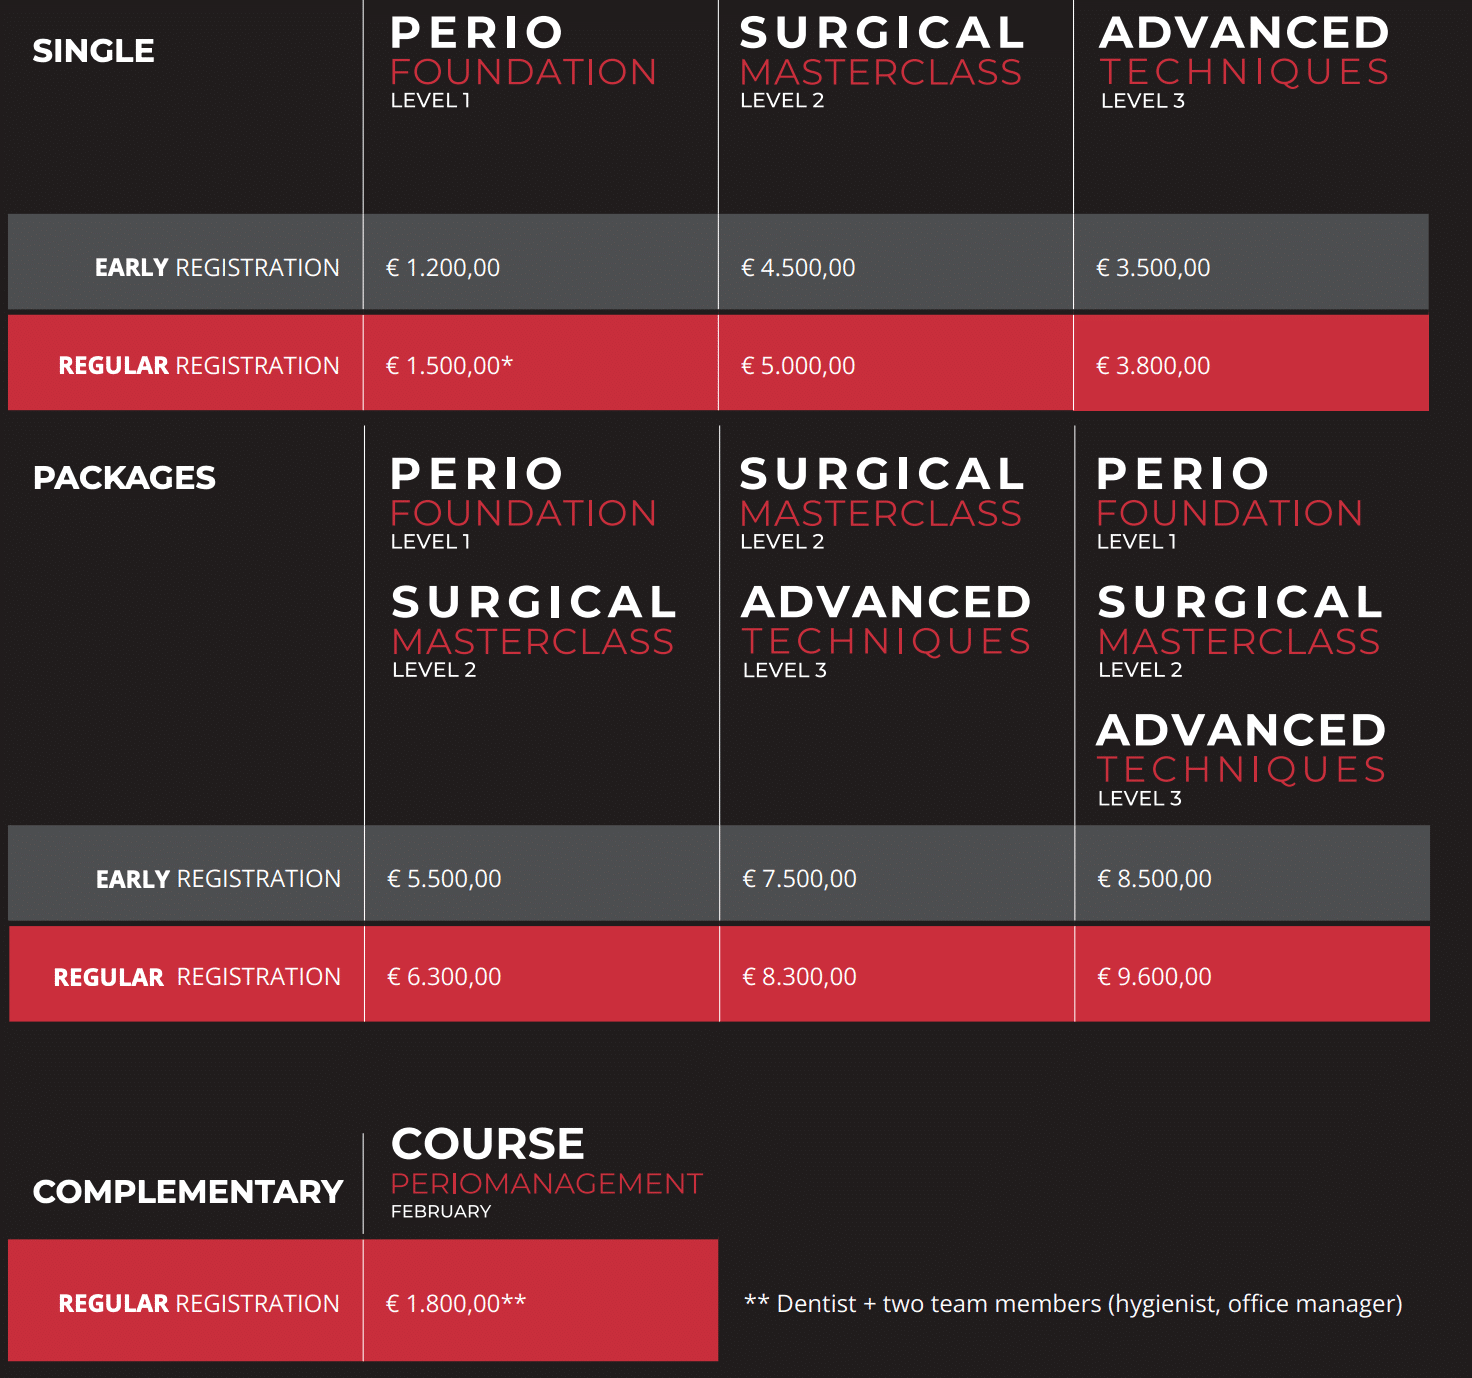Select the € 1.800,00** complementary course price
1472x1378 pixels.
pyautogui.click(x=456, y=1304)
